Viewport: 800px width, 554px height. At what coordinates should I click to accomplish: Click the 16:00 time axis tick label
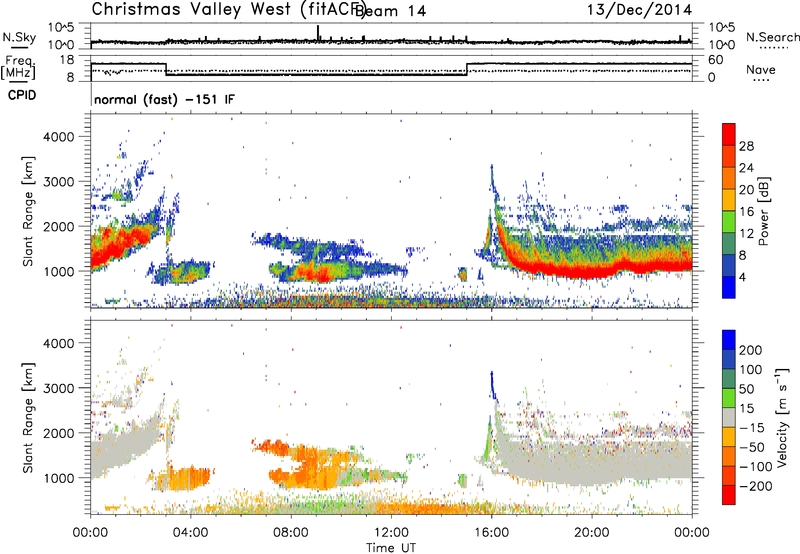point(491,533)
